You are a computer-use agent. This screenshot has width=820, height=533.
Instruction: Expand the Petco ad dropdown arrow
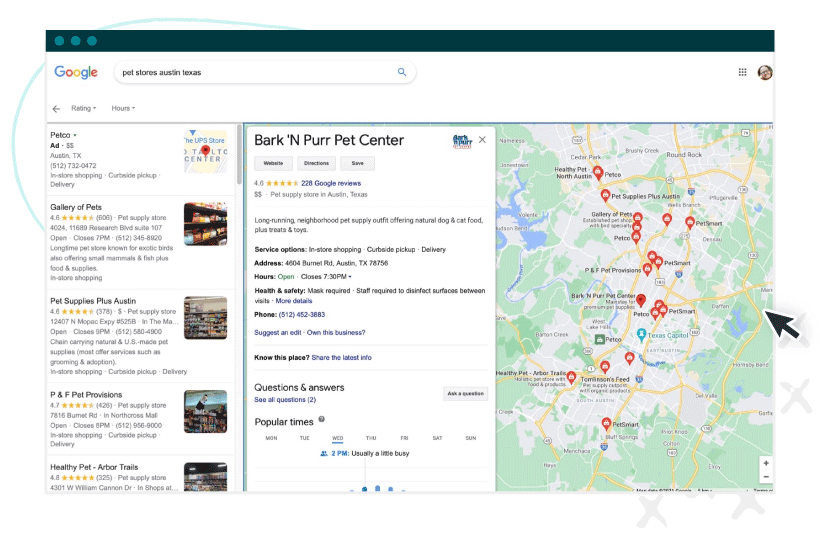tap(75, 135)
